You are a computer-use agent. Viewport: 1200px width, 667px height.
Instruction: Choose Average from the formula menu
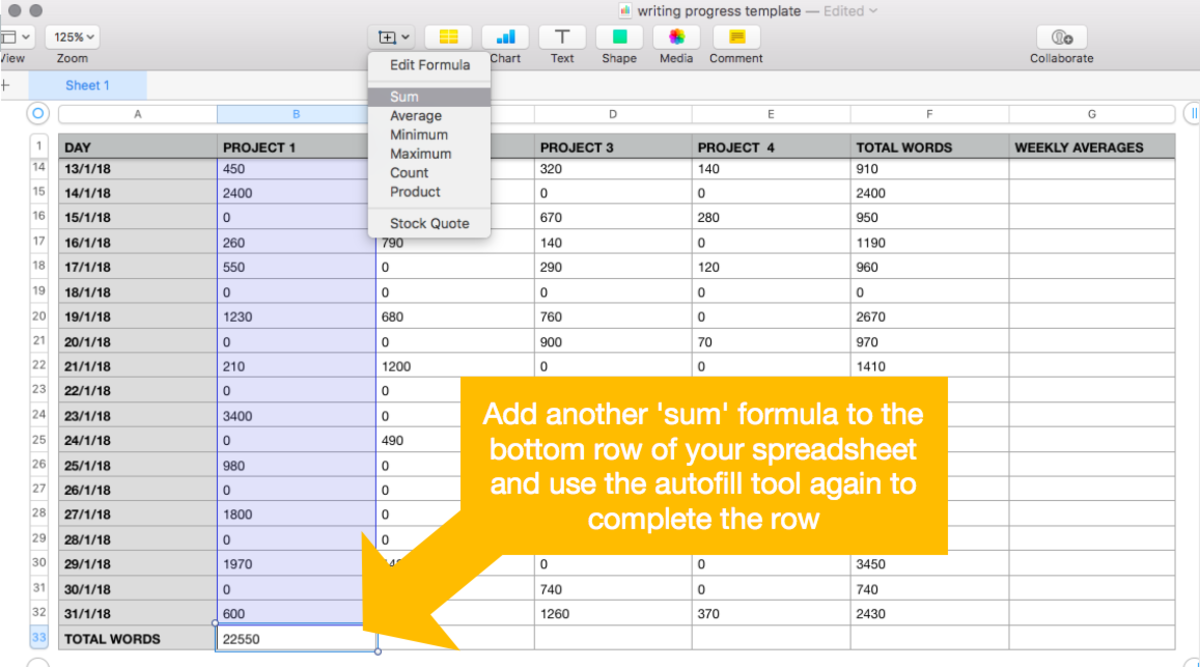coord(416,116)
